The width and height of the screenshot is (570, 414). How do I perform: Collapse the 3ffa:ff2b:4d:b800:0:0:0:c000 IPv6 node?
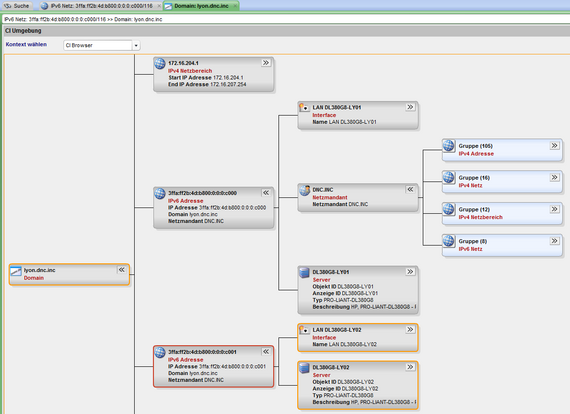[266, 193]
